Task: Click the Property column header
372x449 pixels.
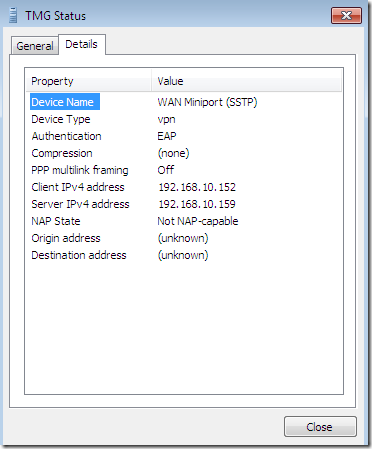Action: click(89, 81)
